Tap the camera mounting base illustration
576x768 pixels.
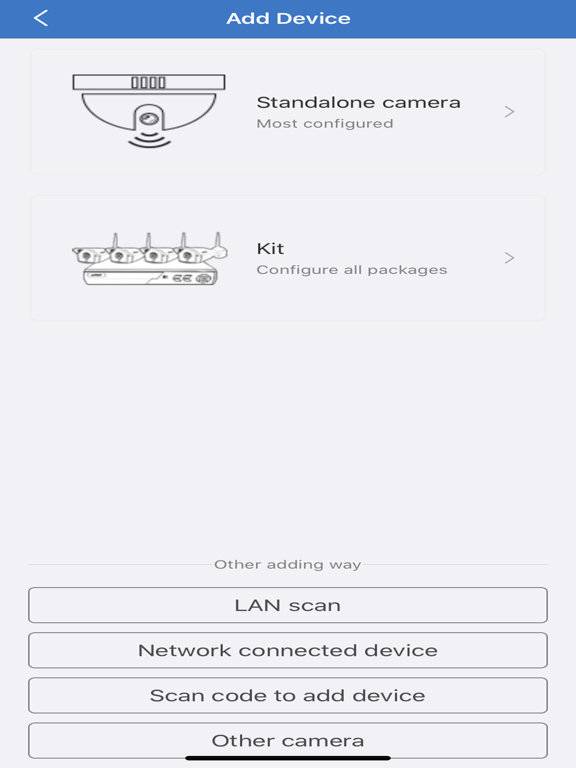click(x=149, y=82)
